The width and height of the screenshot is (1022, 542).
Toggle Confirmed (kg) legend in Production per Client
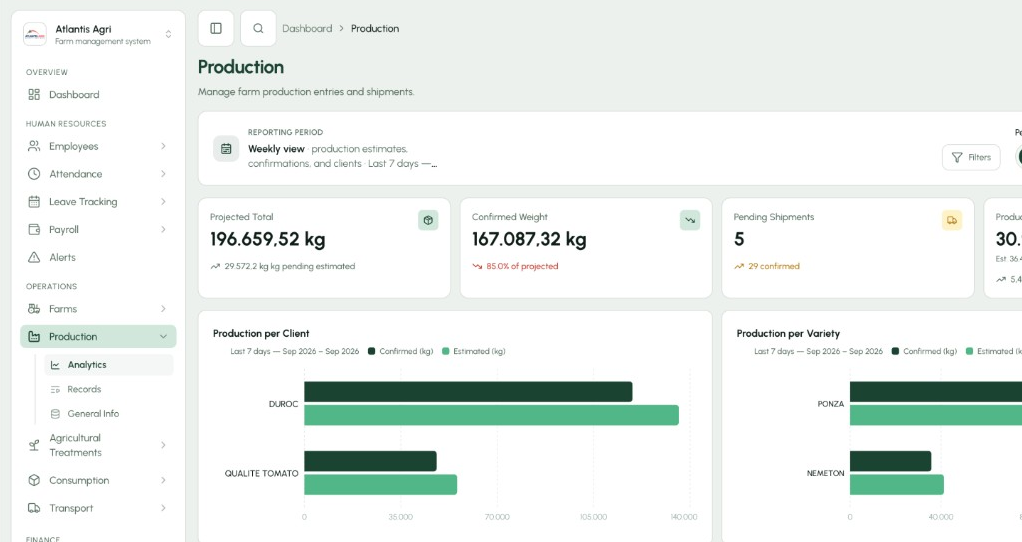click(400, 351)
